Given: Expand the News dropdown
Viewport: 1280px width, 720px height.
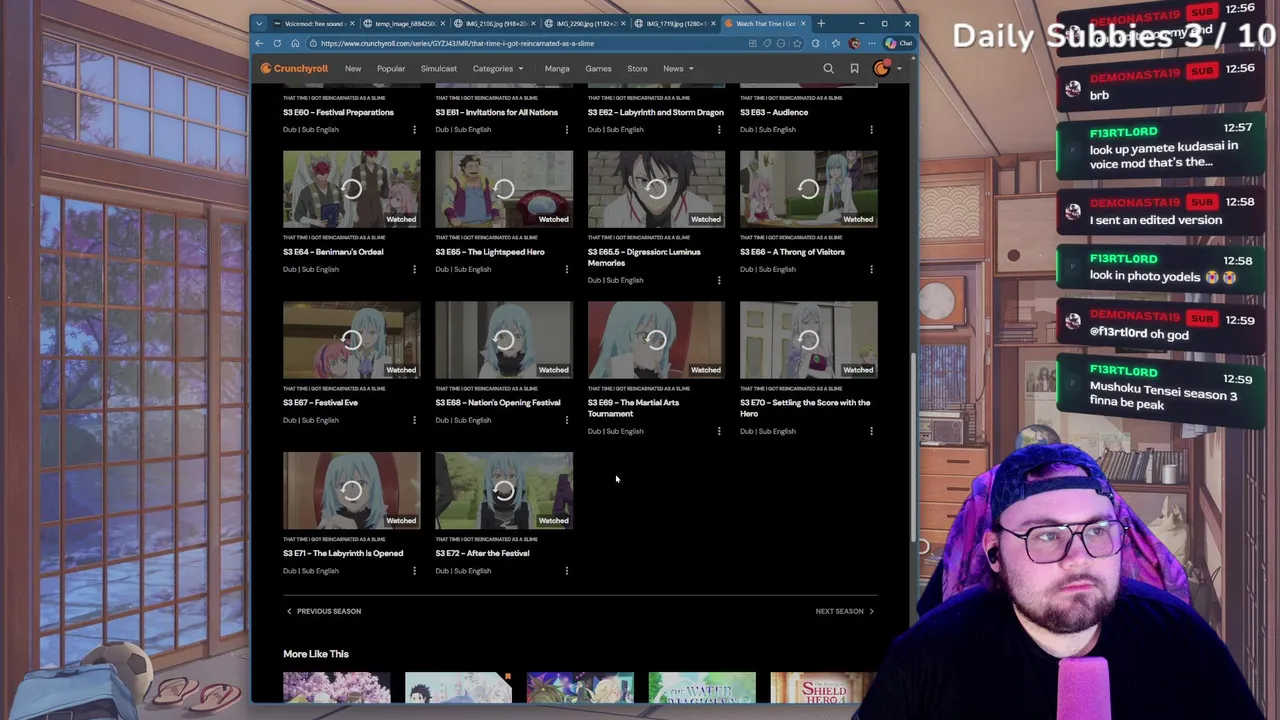Looking at the screenshot, I should point(678,69).
